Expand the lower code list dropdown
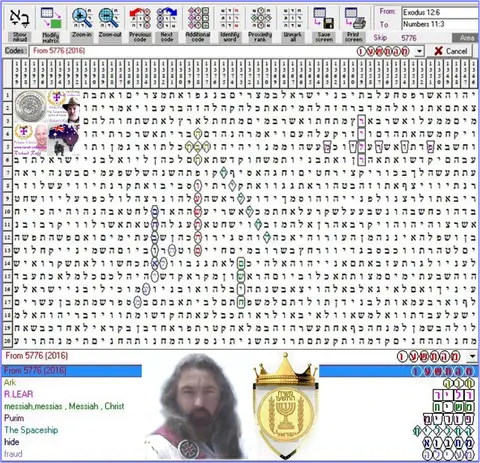 472,357
